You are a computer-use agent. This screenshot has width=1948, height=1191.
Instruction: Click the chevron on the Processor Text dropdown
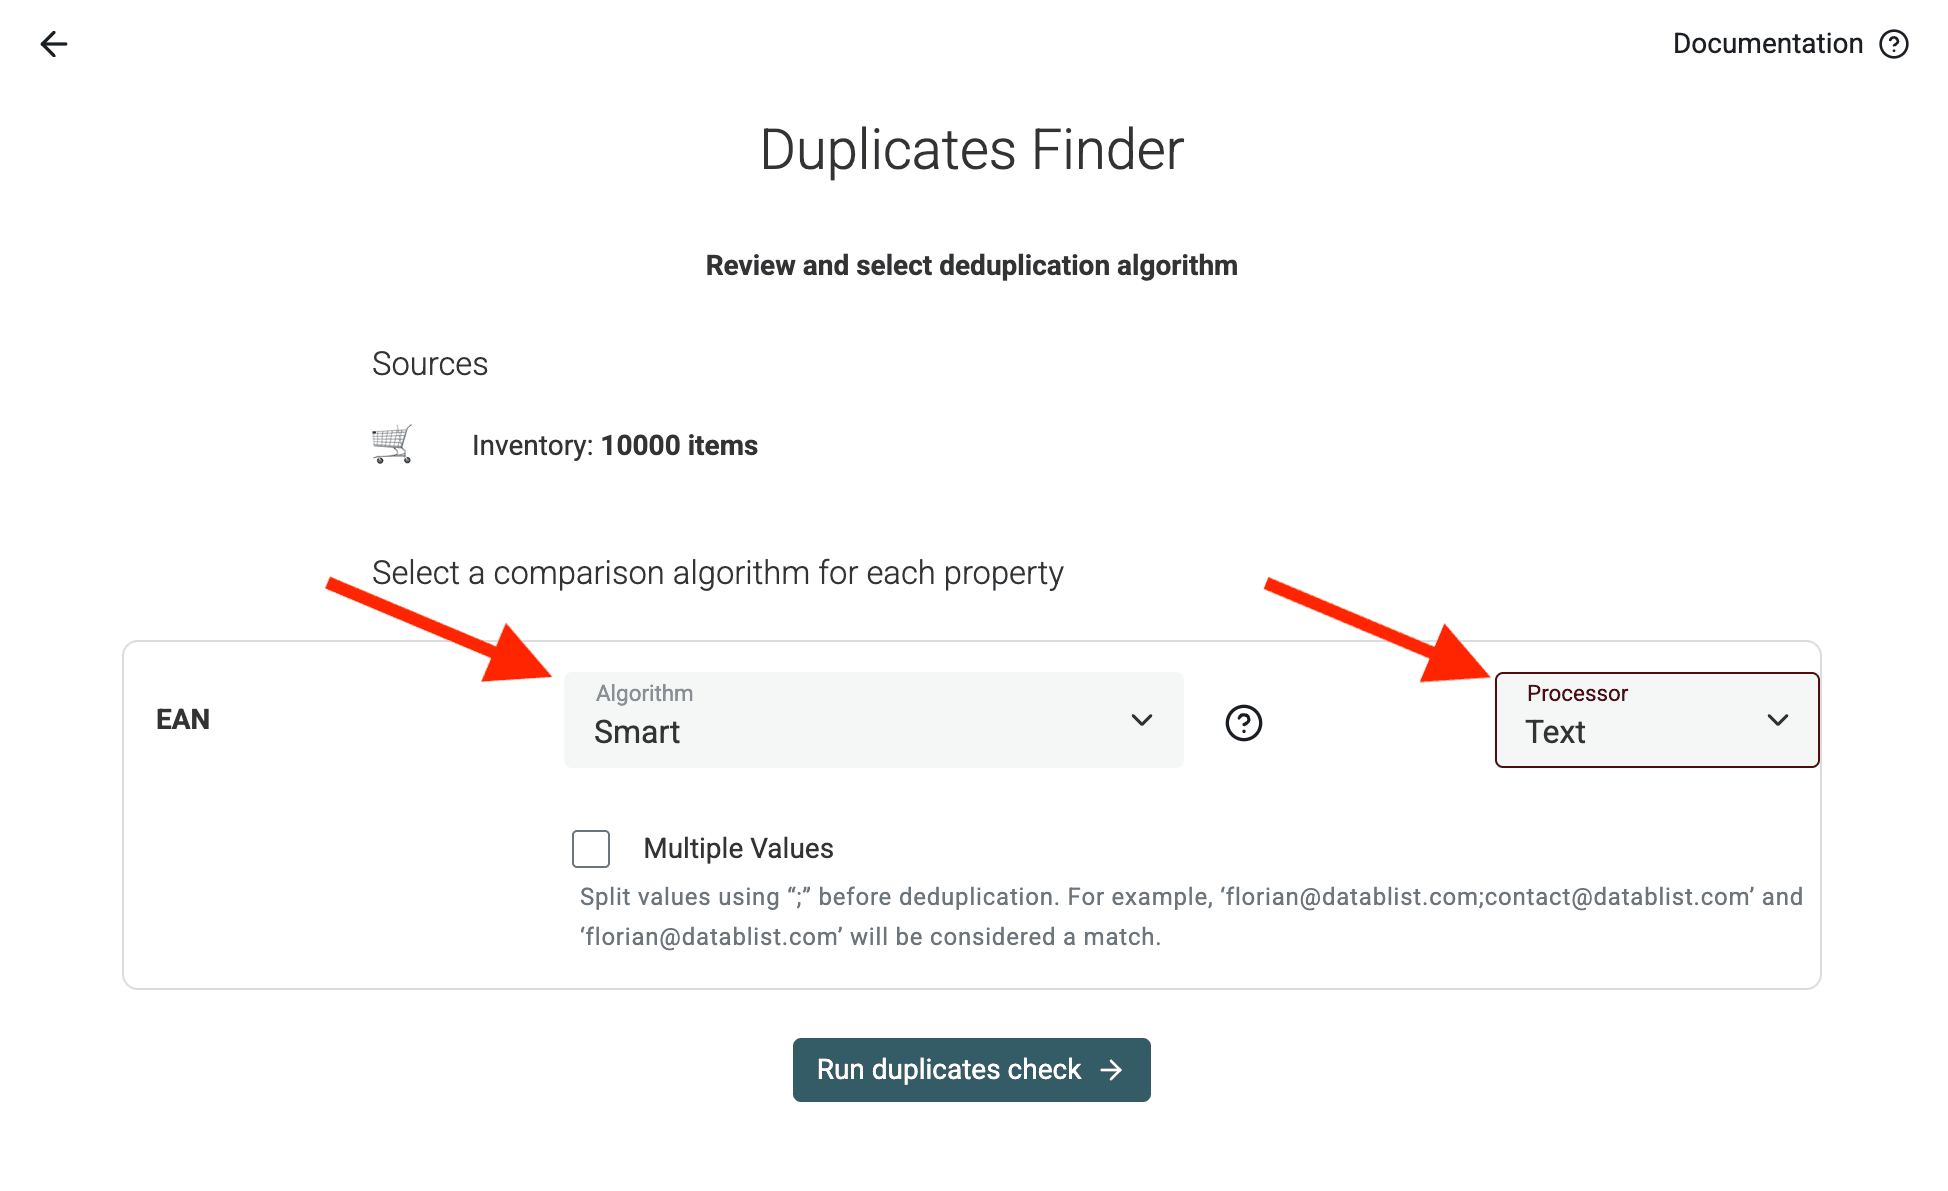click(x=1778, y=720)
